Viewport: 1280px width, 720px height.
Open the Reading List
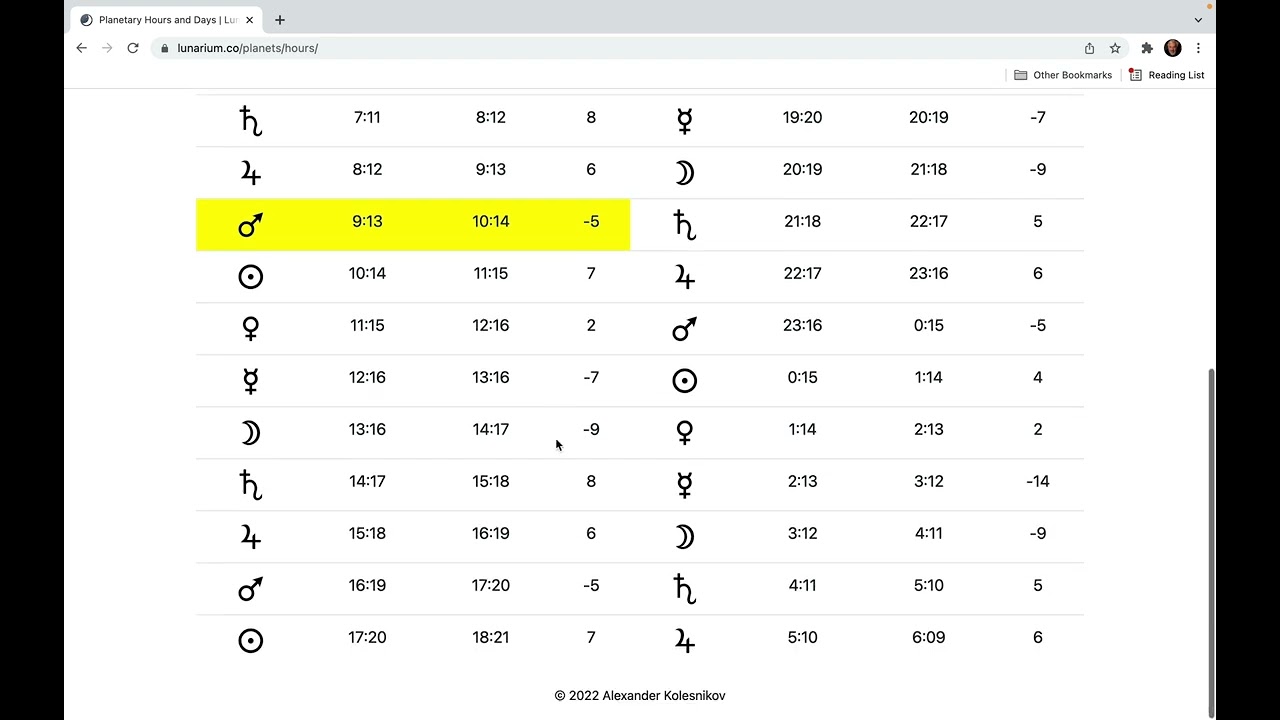tap(1167, 75)
